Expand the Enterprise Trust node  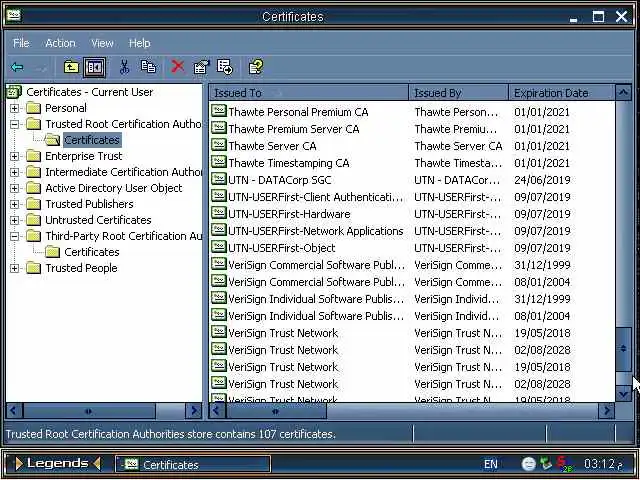pyautogui.click(x=14, y=156)
